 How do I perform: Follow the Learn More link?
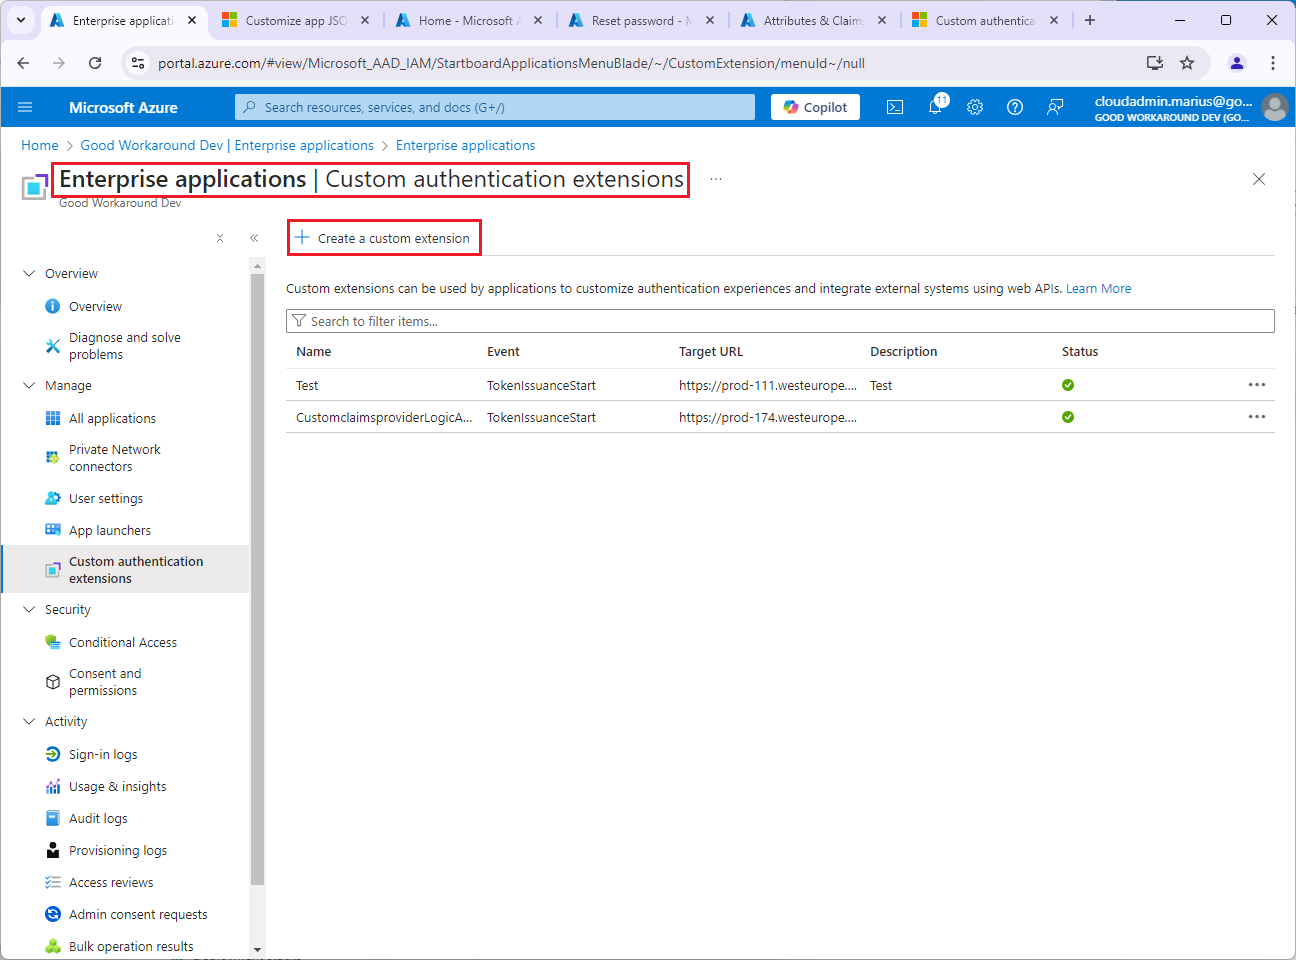[1098, 288]
